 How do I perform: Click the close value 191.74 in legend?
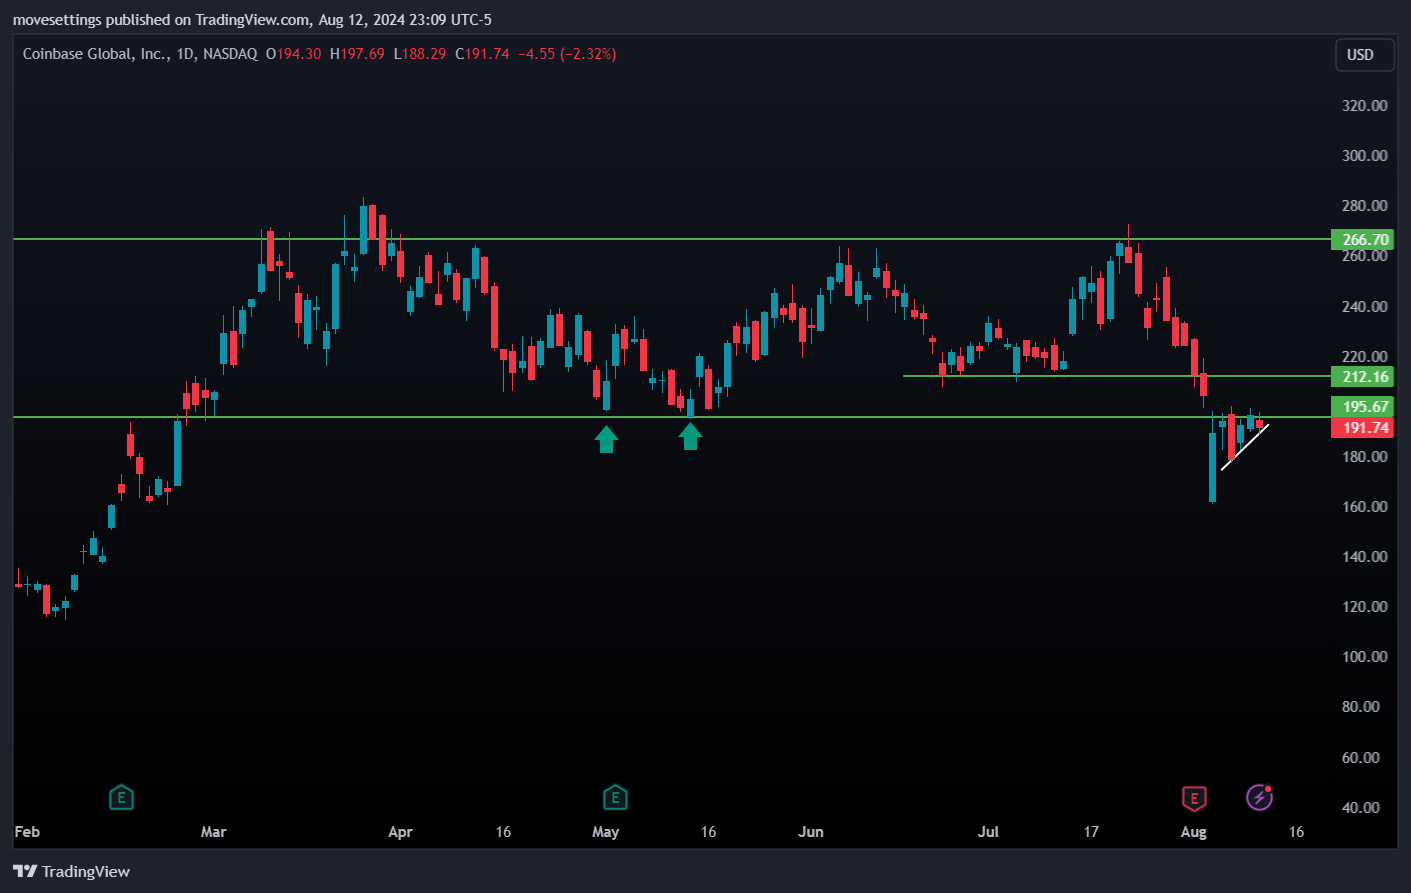487,54
